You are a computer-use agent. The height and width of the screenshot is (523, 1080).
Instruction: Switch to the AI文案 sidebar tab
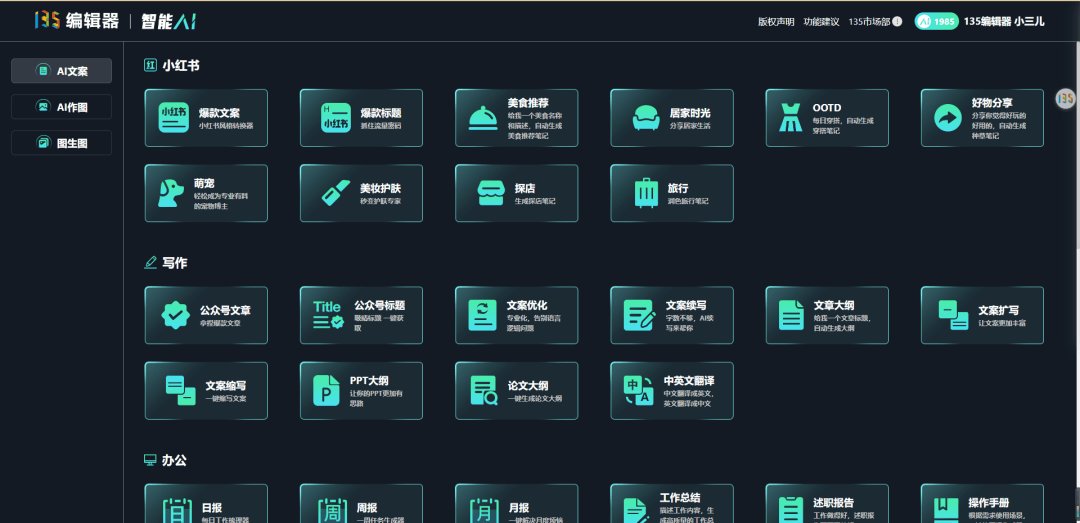pos(61,71)
